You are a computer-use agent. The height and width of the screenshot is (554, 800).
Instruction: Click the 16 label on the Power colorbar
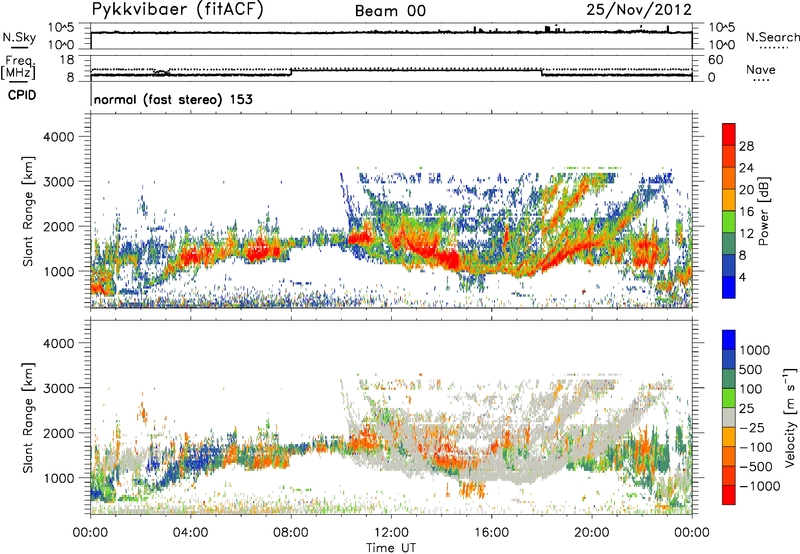(746, 212)
